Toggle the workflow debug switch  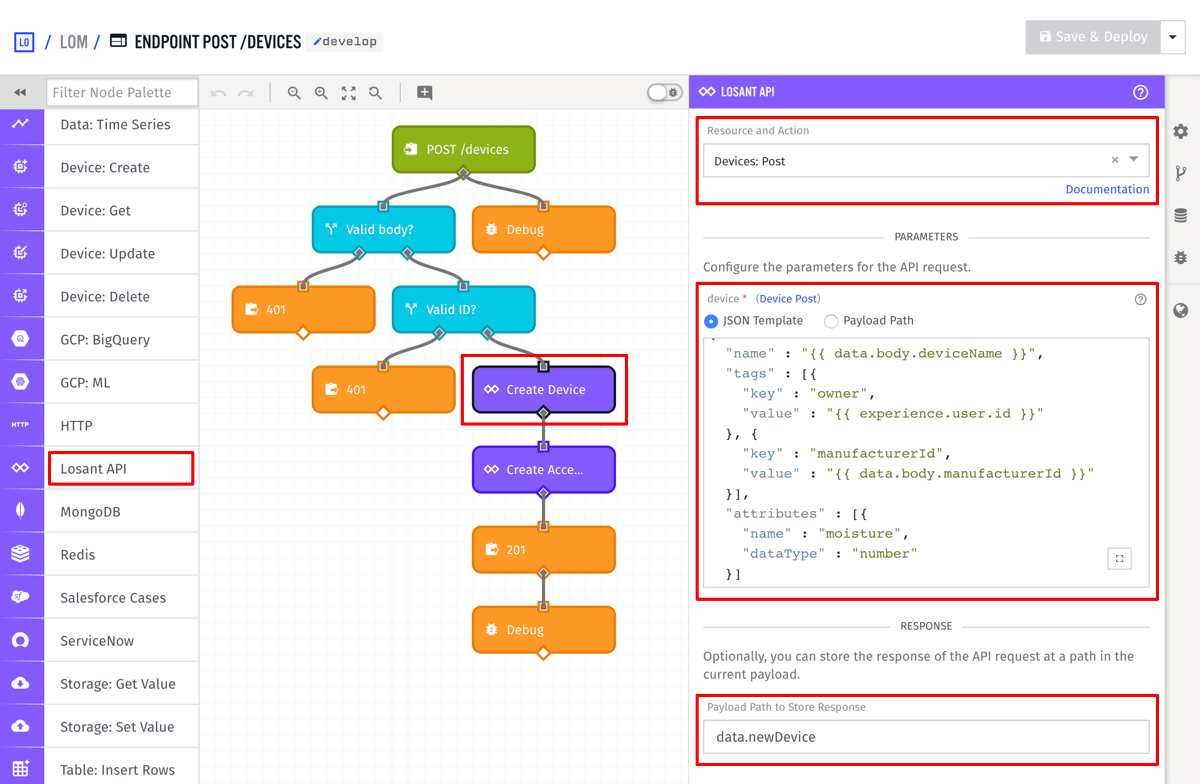tap(664, 92)
